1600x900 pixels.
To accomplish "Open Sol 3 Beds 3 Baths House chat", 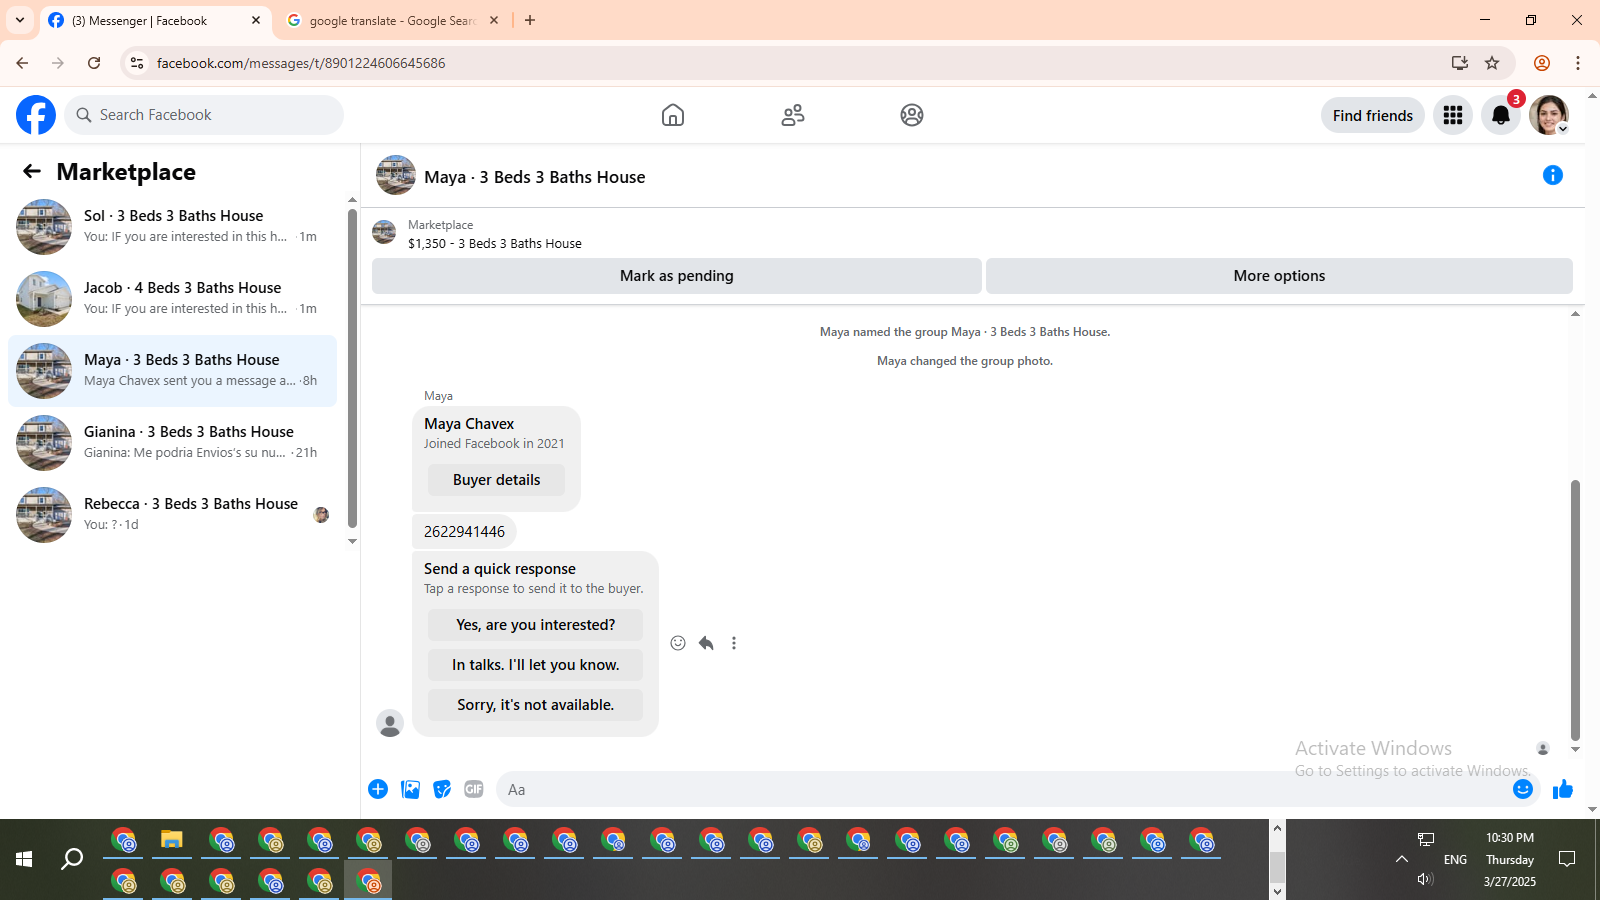I will 172,227.
